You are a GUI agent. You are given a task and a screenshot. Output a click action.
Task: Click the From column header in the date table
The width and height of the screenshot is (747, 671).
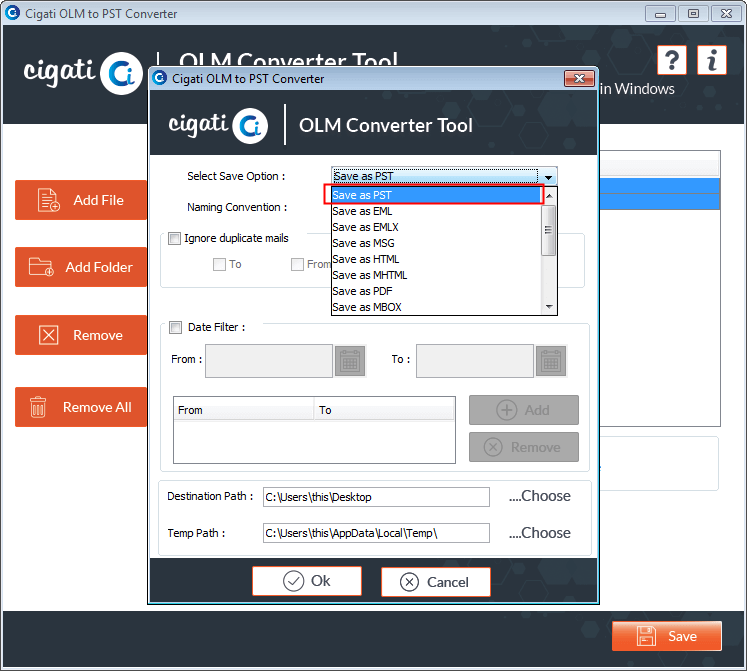coord(244,410)
